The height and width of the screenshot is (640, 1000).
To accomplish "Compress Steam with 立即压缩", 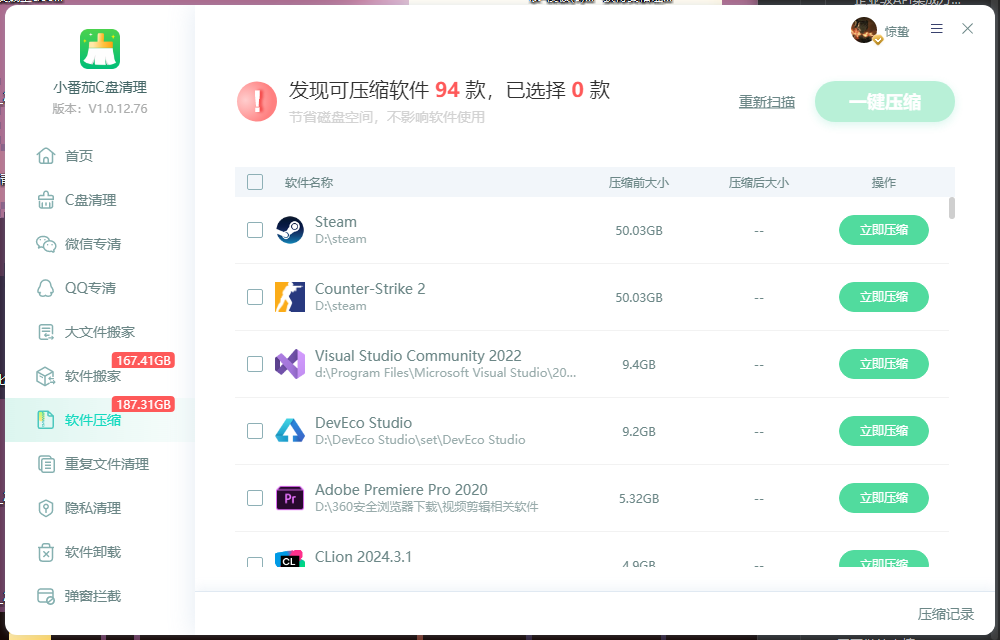I will [x=883, y=229].
